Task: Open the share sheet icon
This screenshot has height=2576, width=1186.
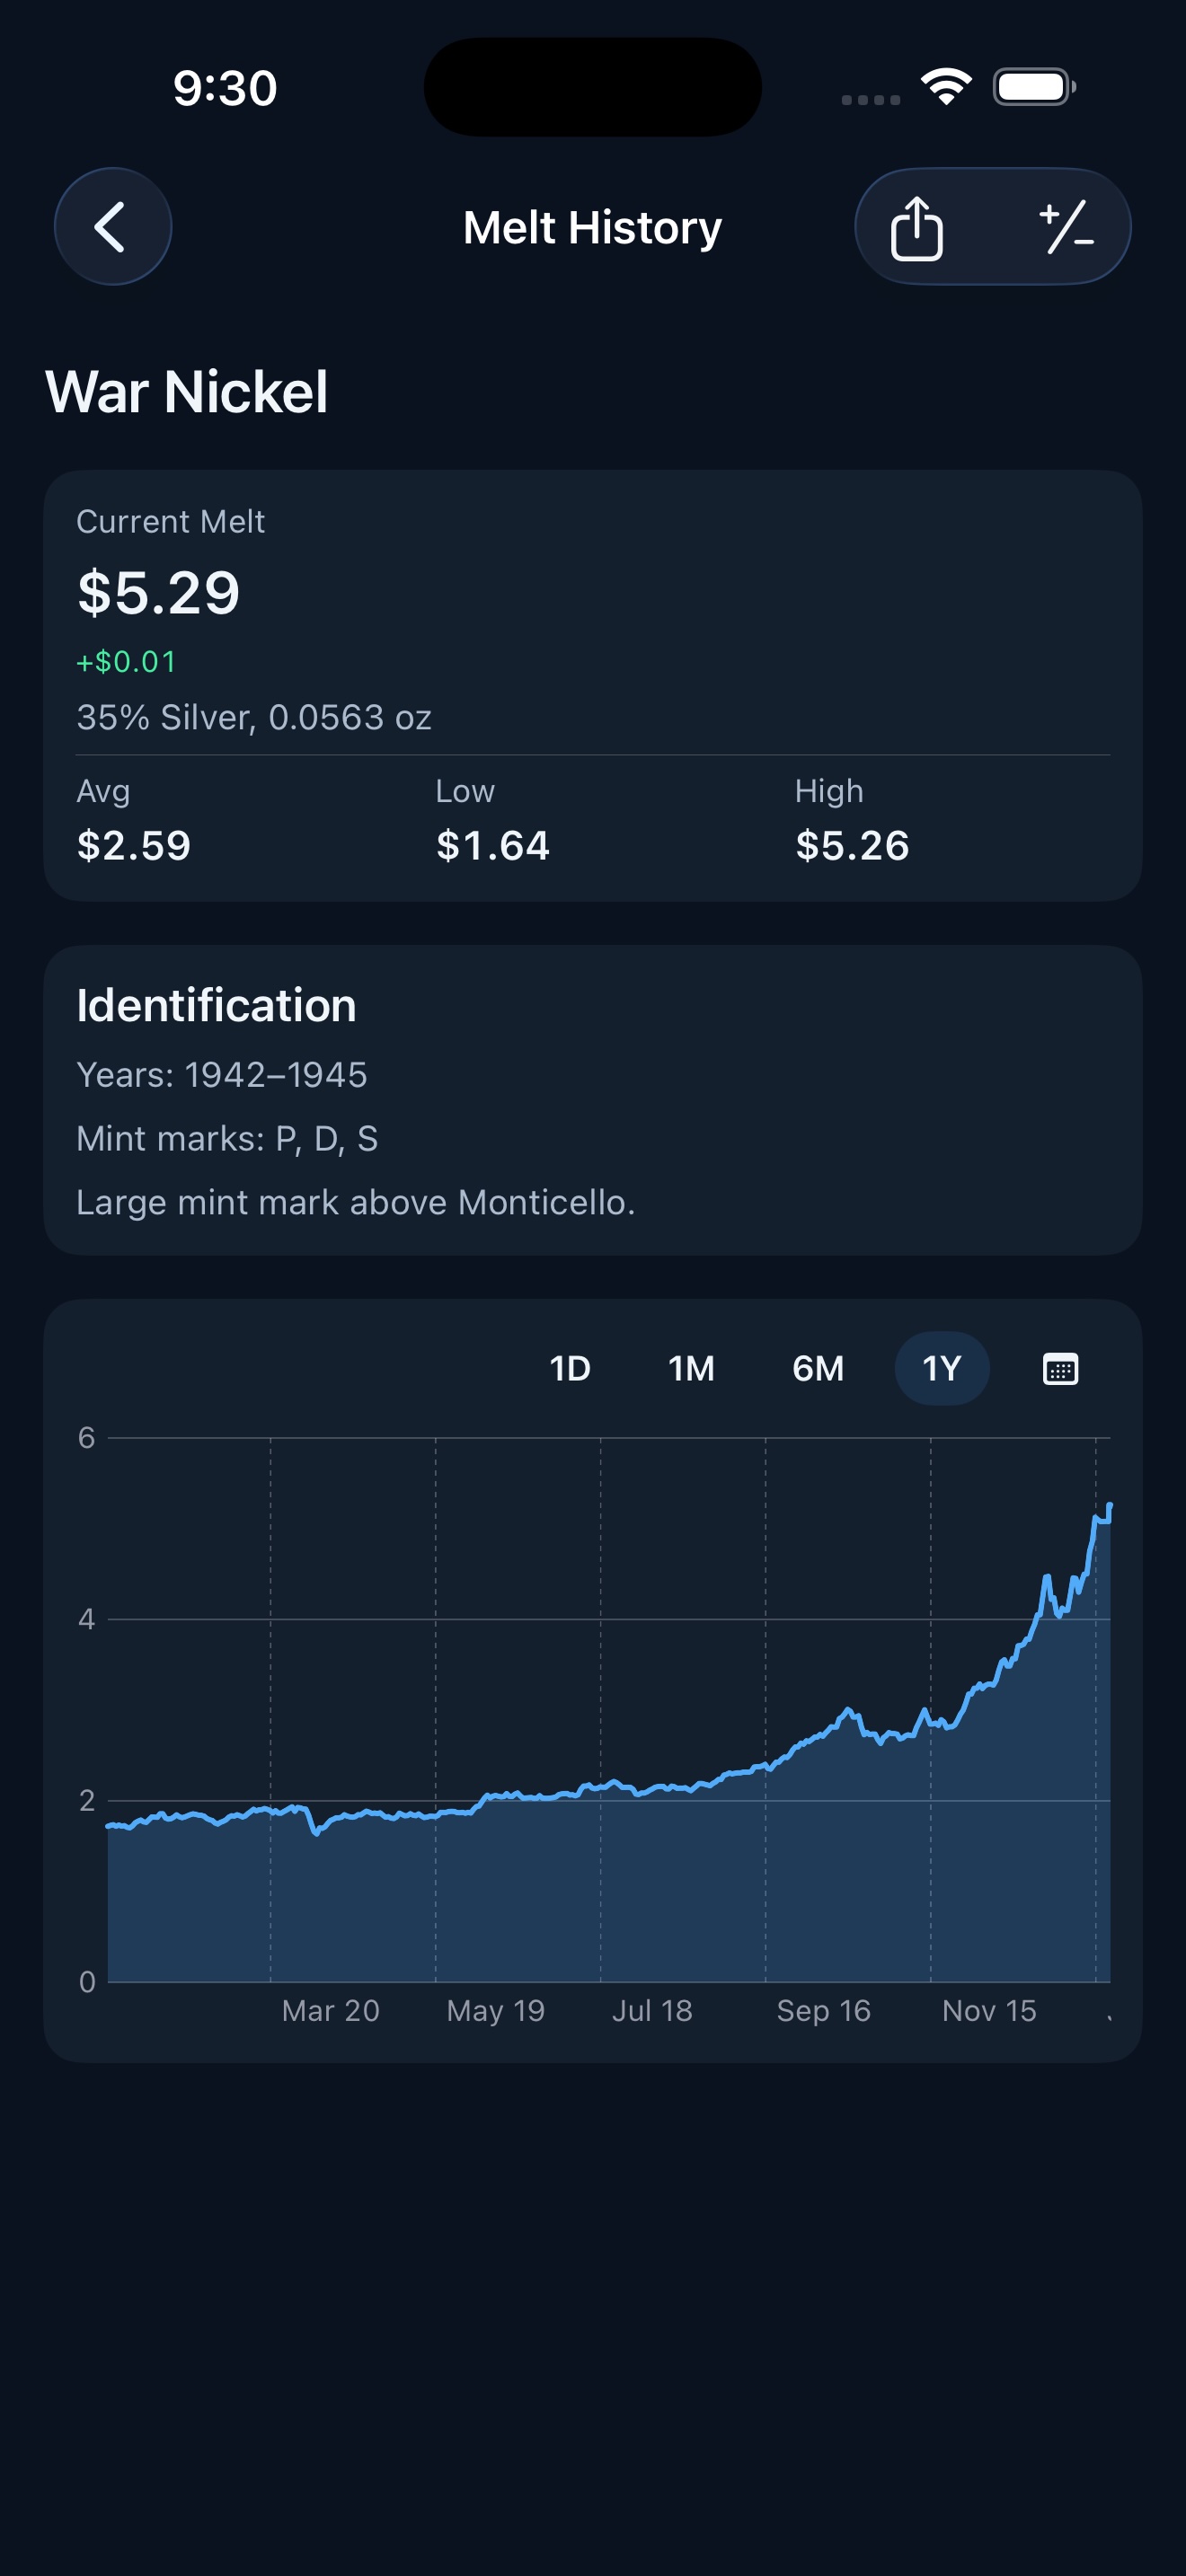Action: click(x=916, y=228)
